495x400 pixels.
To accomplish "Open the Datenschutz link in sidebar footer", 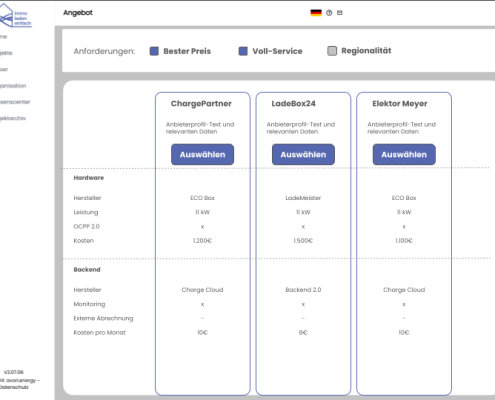I will point(14,387).
